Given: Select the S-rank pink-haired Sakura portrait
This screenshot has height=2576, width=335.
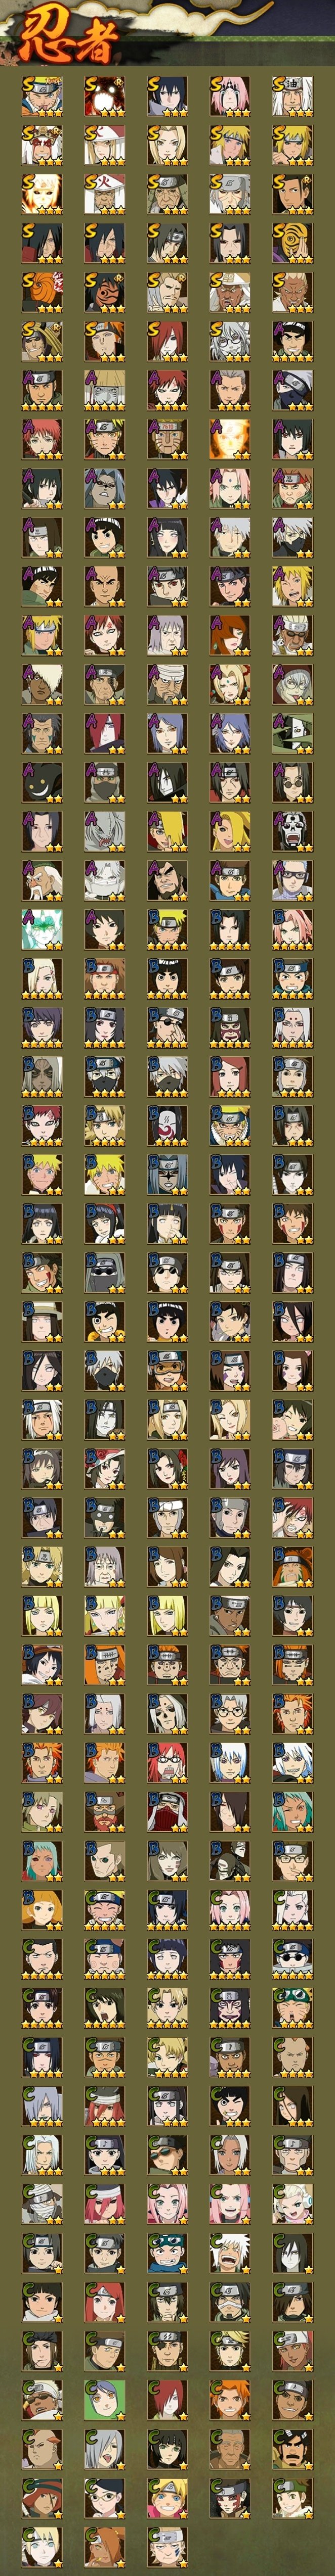Looking at the screenshot, I should pos(229,96).
